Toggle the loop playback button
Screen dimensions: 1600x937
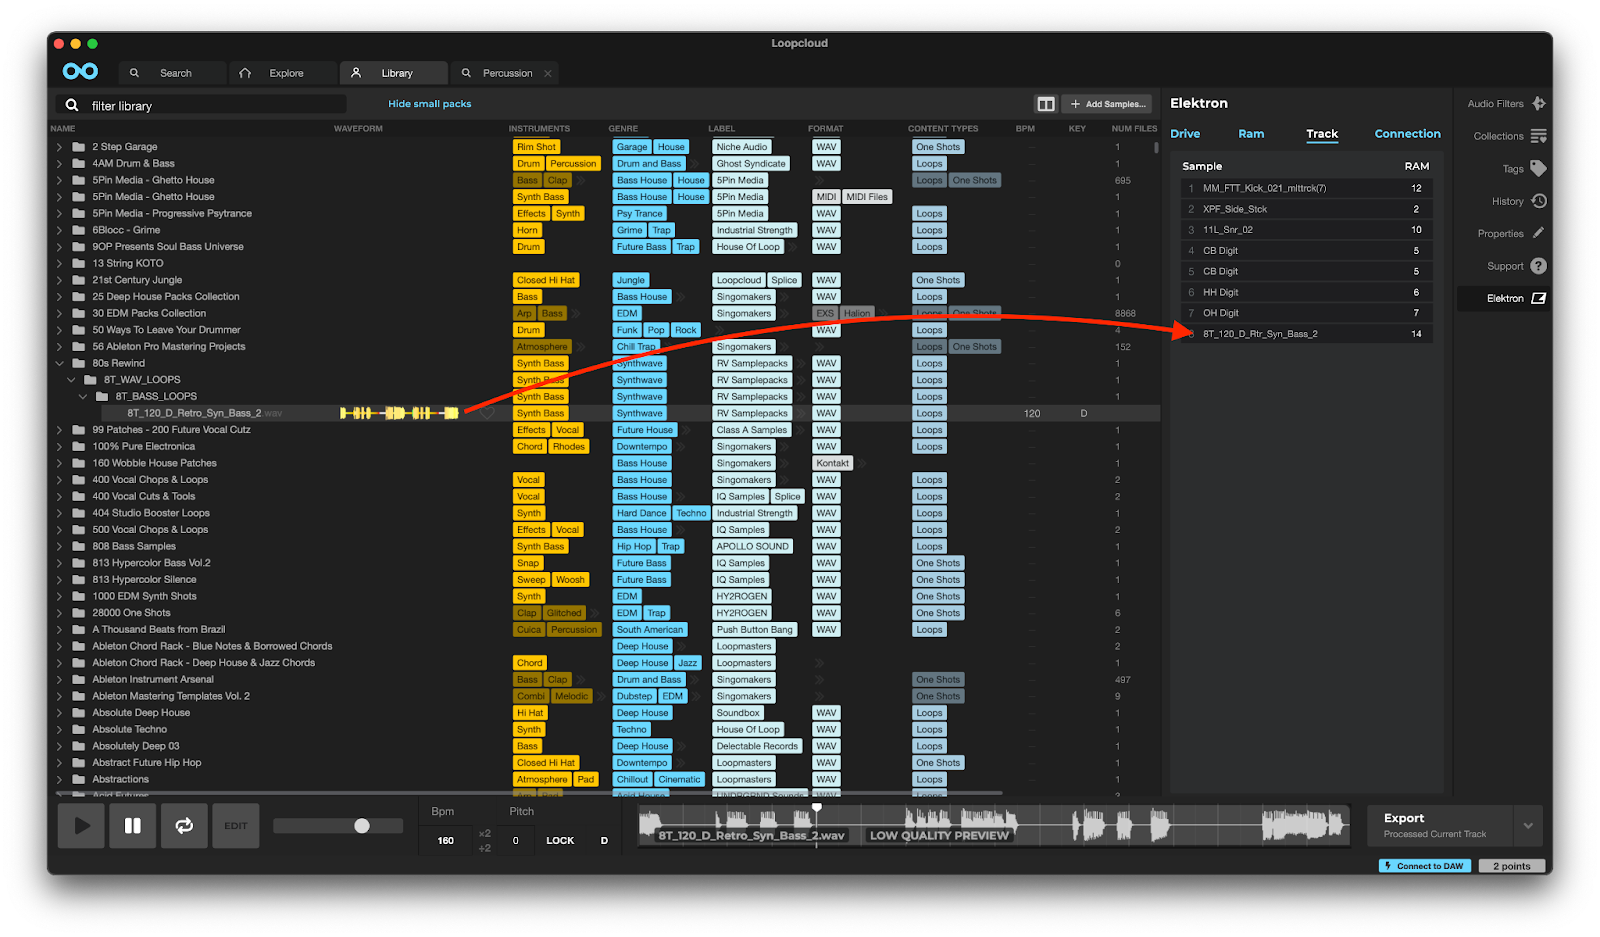(184, 826)
